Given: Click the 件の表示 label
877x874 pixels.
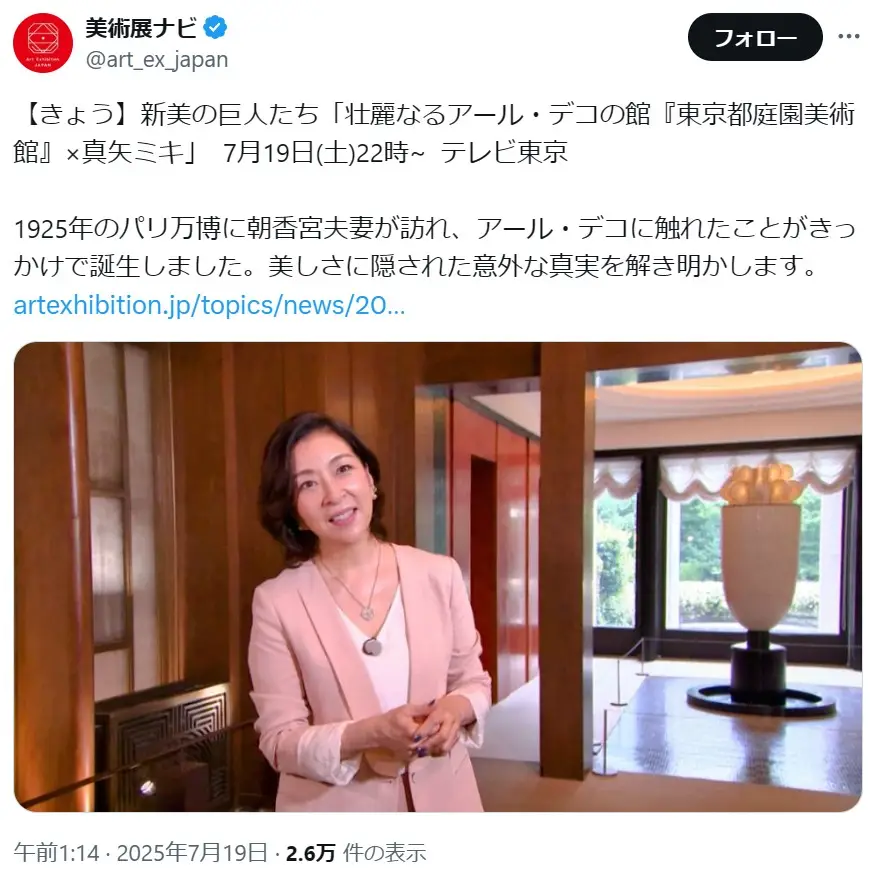Looking at the screenshot, I should tap(384, 853).
